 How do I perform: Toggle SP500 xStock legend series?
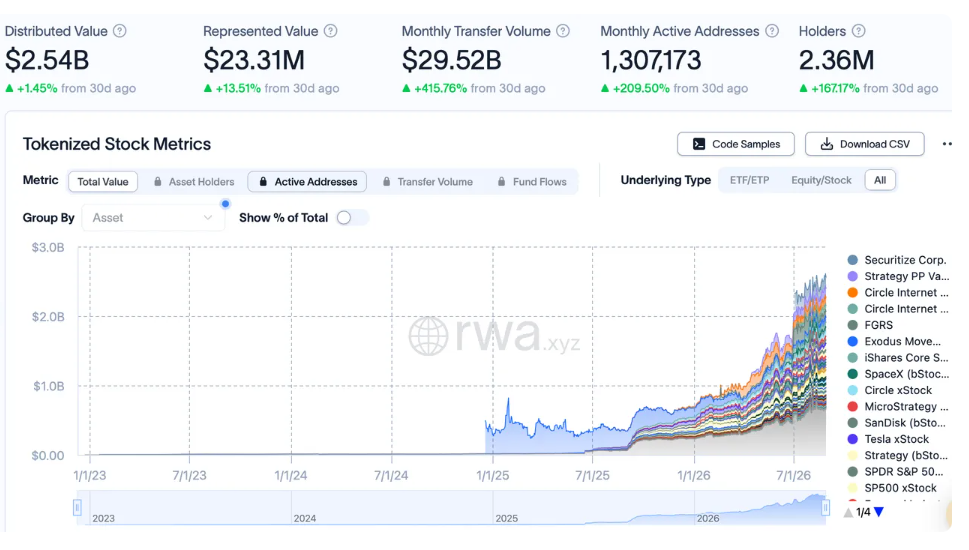pyautogui.click(x=892, y=488)
